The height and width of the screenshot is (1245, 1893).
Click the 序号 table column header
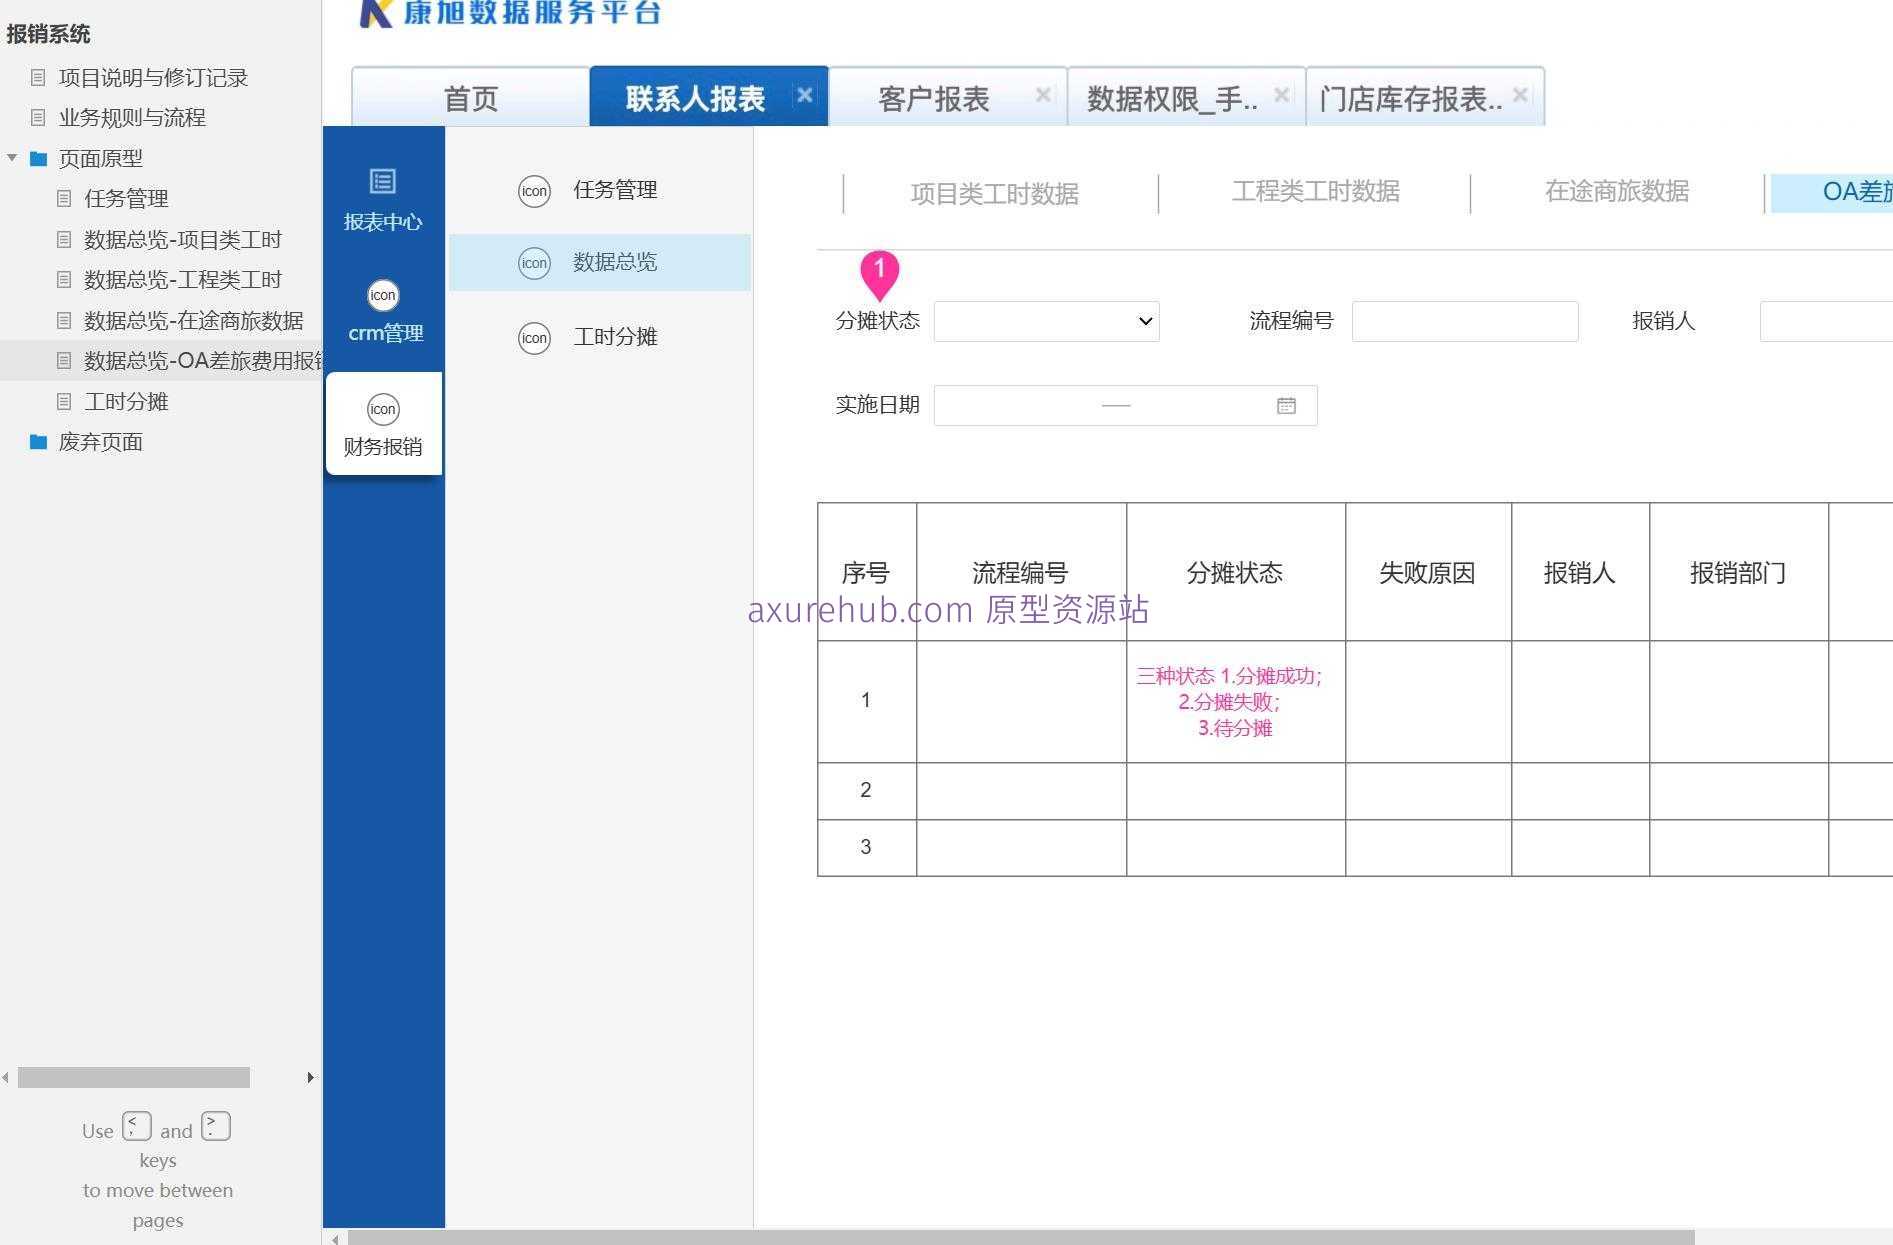pos(867,572)
